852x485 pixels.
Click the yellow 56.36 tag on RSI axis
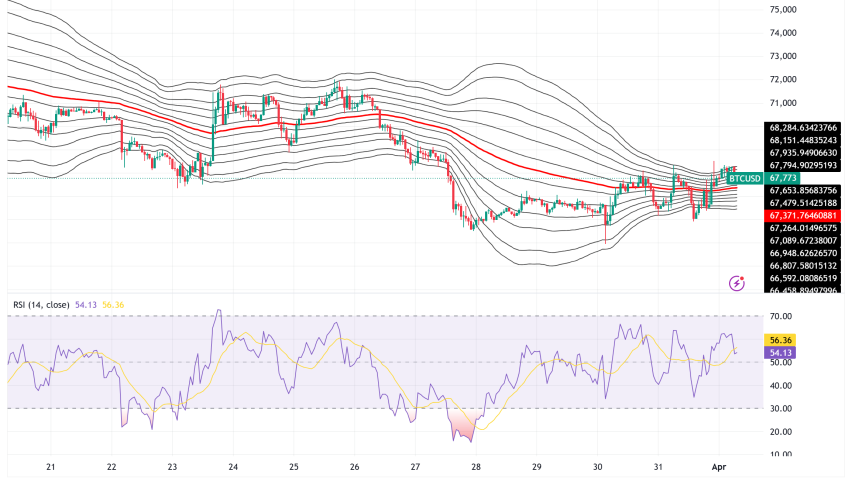[x=781, y=340]
